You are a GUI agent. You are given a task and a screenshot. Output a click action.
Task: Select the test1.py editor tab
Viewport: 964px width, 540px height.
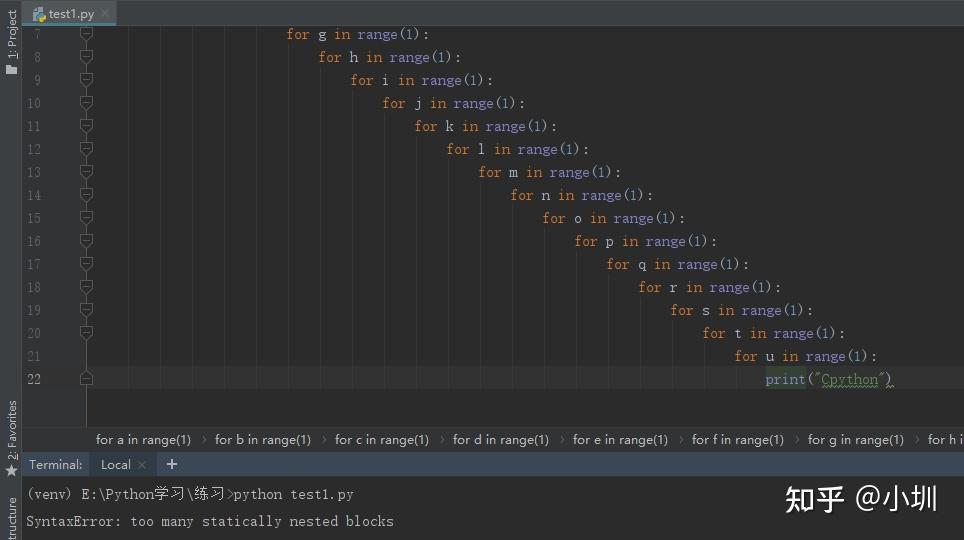point(71,13)
